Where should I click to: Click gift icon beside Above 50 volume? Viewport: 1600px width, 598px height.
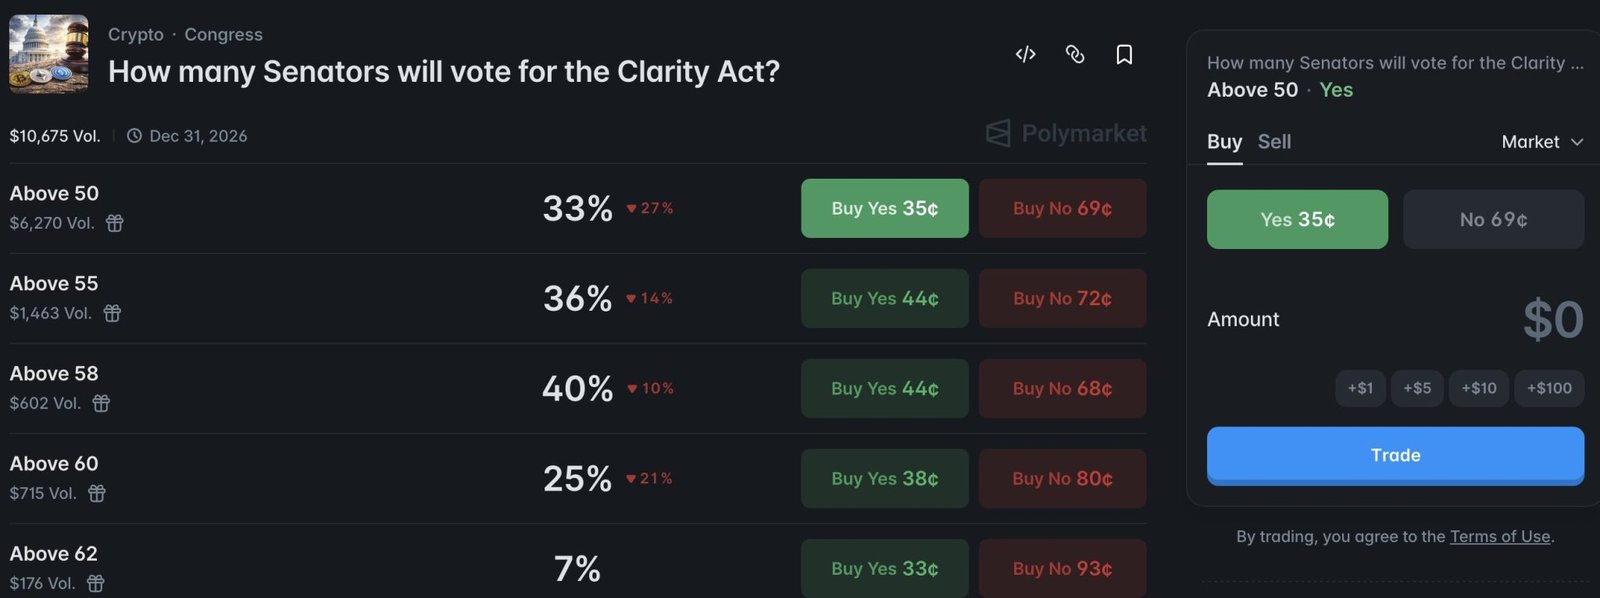(x=115, y=223)
